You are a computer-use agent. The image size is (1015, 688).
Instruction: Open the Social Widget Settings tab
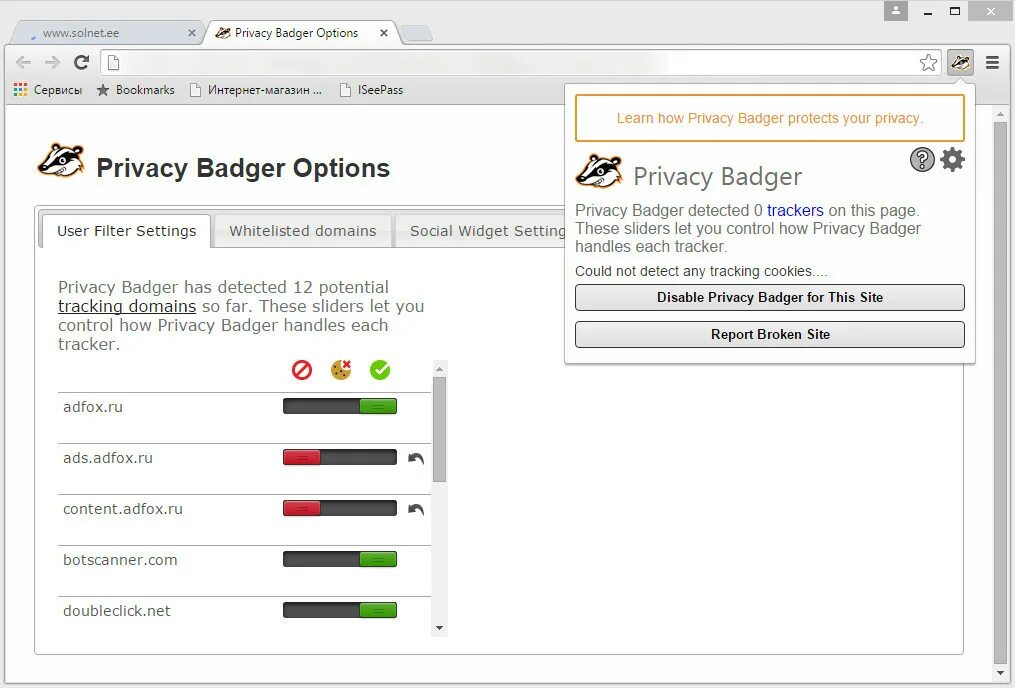tap(481, 231)
